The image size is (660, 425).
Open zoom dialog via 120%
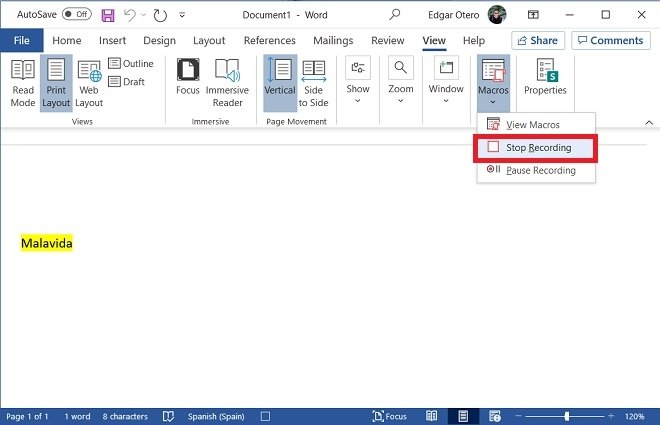(x=634, y=417)
